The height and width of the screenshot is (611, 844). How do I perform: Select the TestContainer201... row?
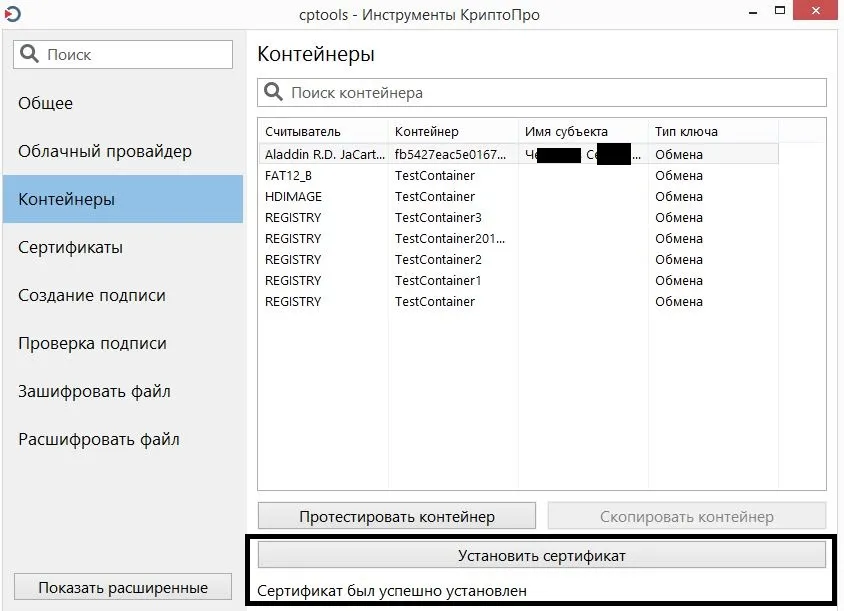(518, 238)
